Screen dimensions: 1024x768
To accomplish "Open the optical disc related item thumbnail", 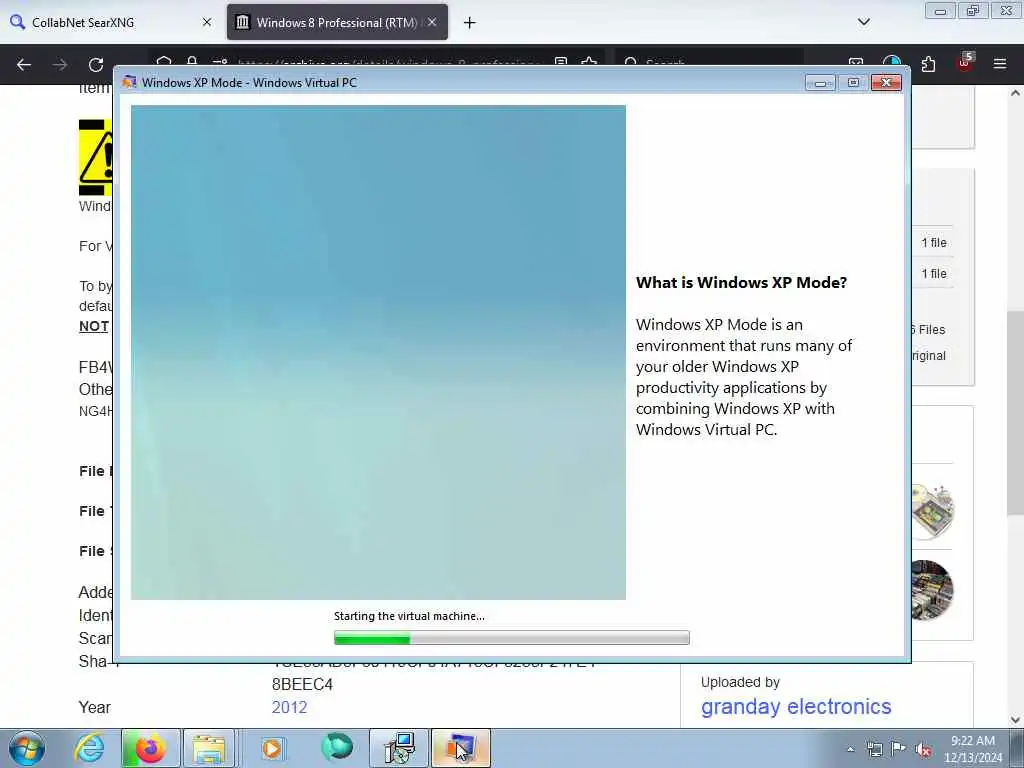I will coord(933,511).
